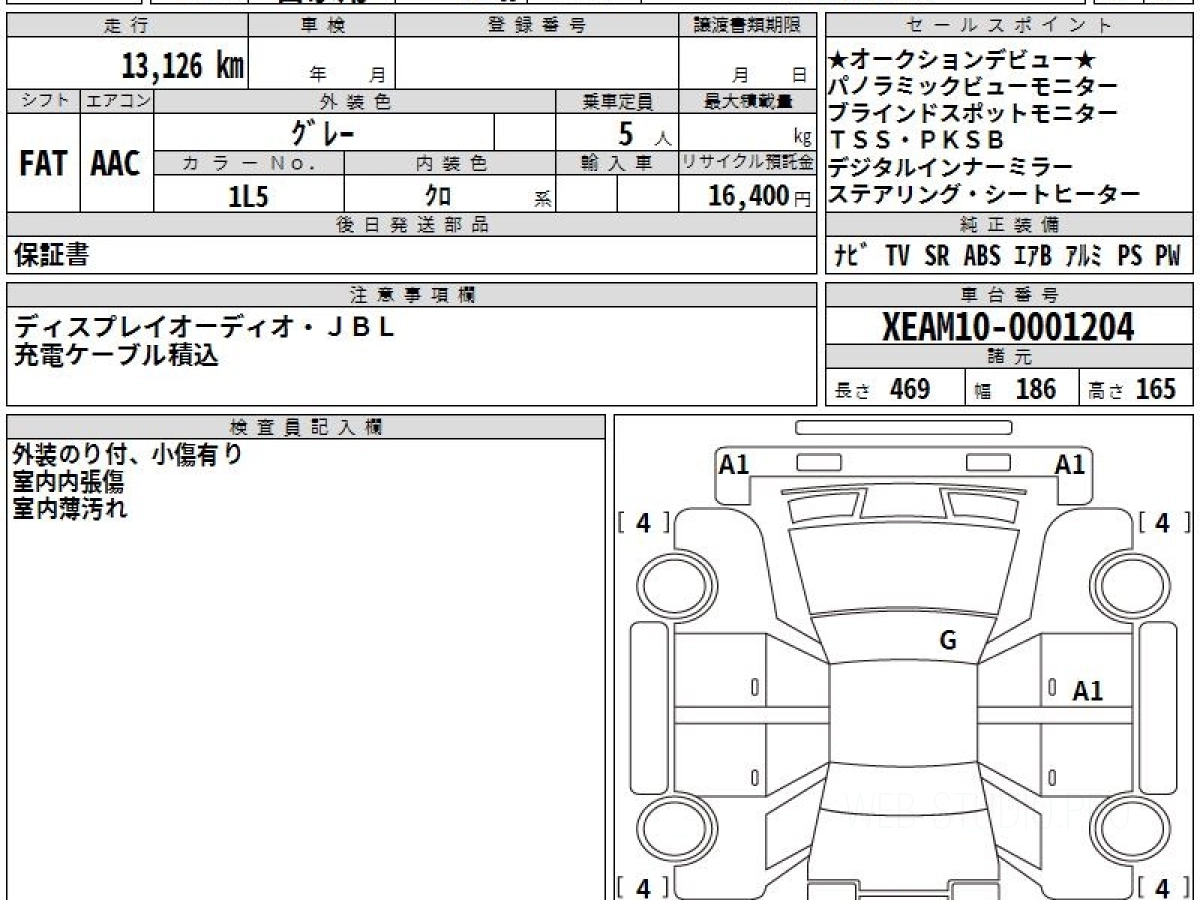Image resolution: width=1200 pixels, height=900 pixels.
Task: Click the ナビ equipment code
Action: pos(851,256)
